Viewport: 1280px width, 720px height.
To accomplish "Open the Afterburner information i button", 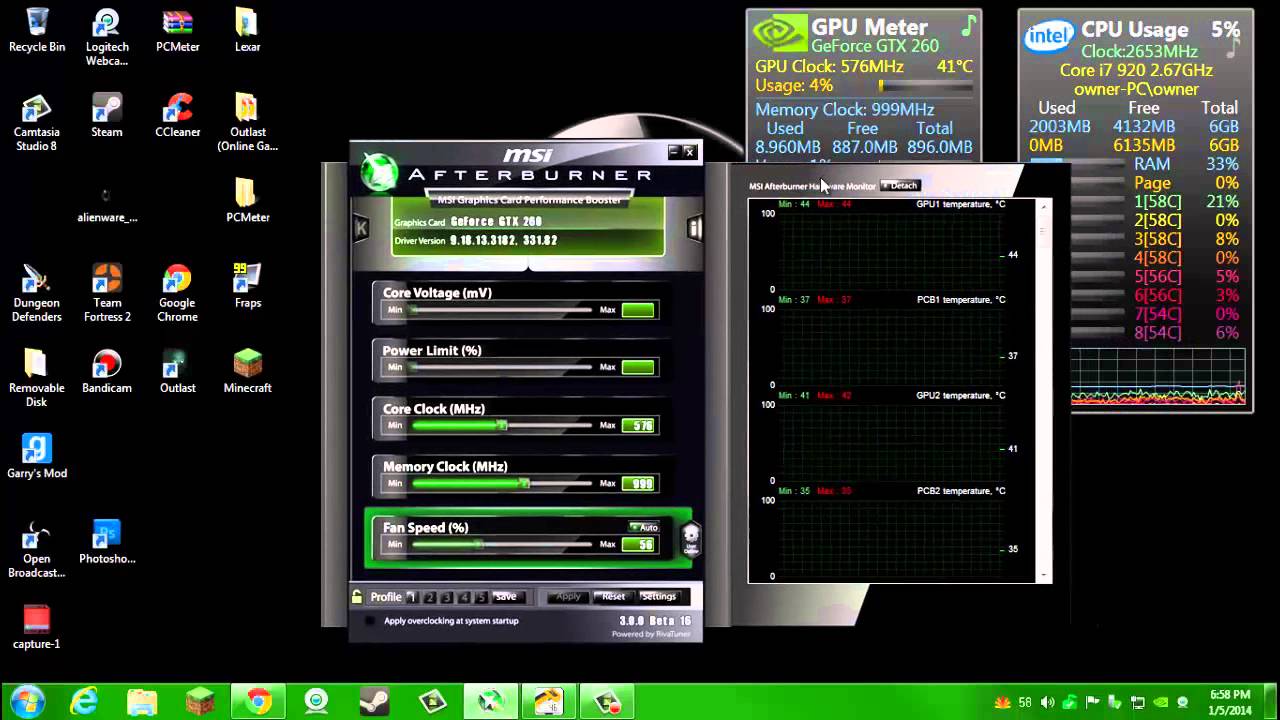I will [x=694, y=228].
